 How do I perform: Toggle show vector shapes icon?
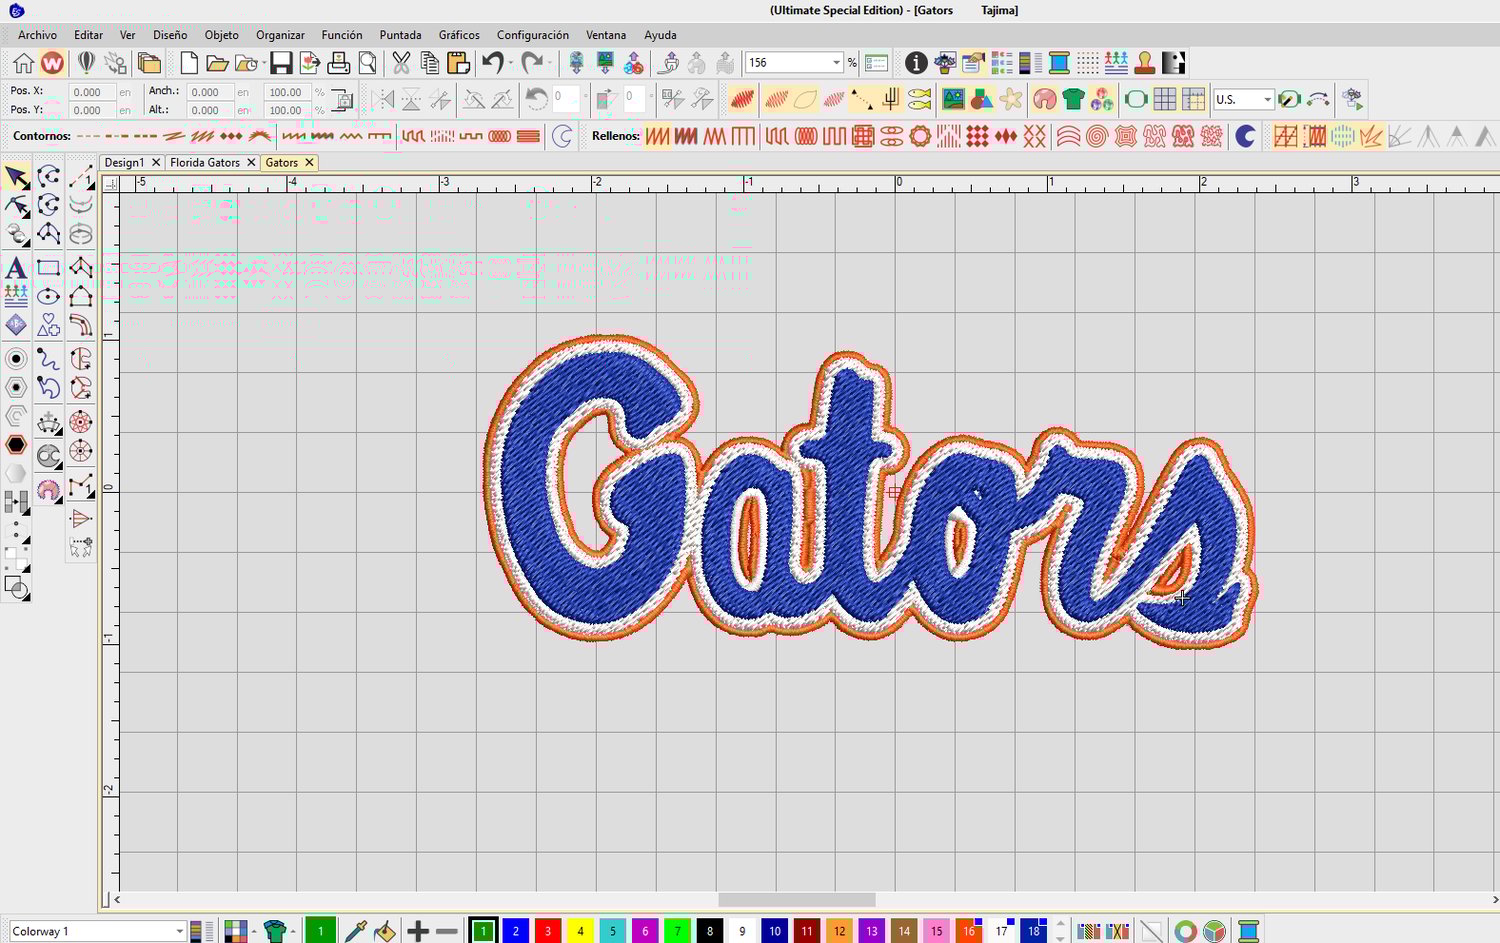coord(981,99)
